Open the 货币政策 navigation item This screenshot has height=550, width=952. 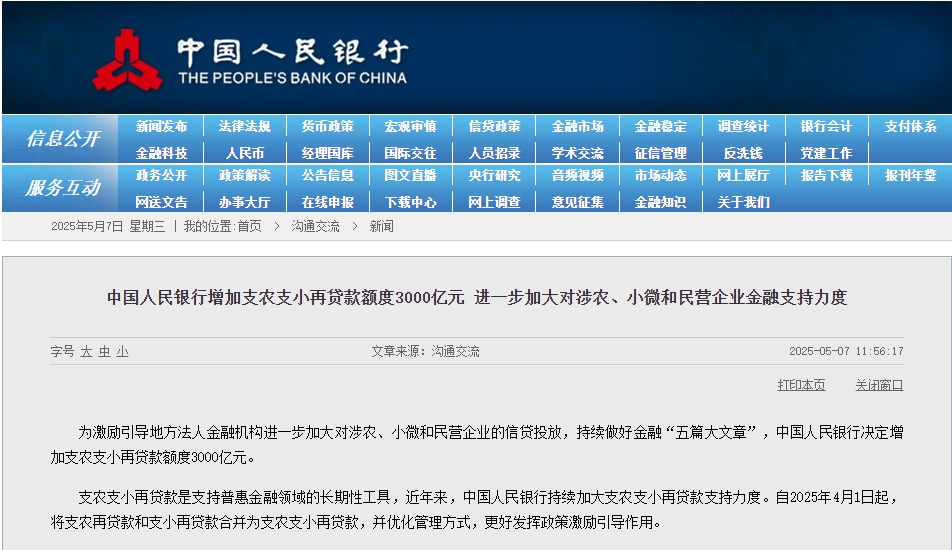(327, 127)
